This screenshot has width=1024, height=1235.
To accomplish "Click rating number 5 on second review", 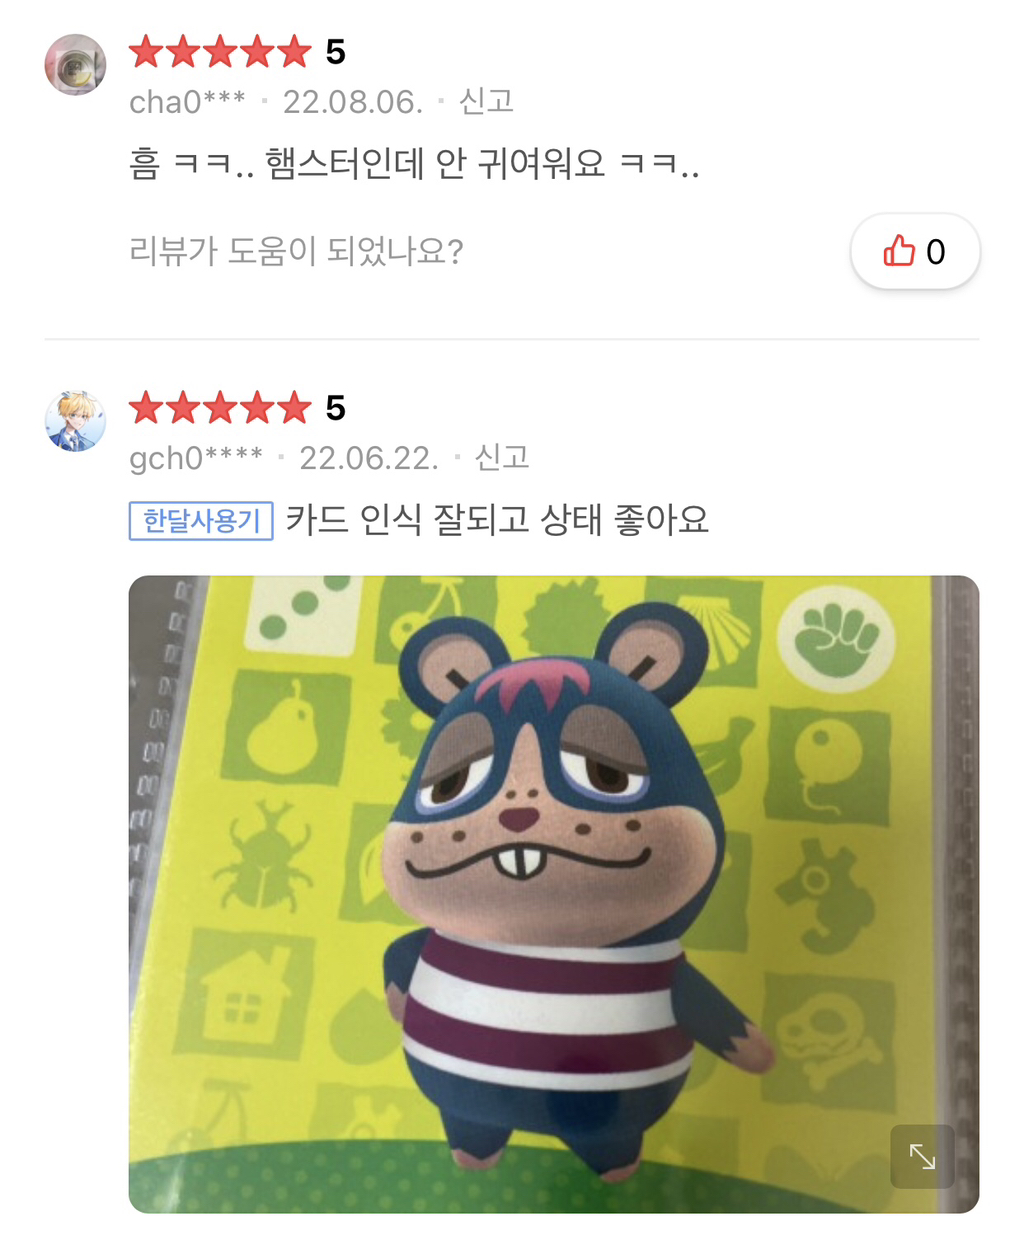I will [336, 408].
